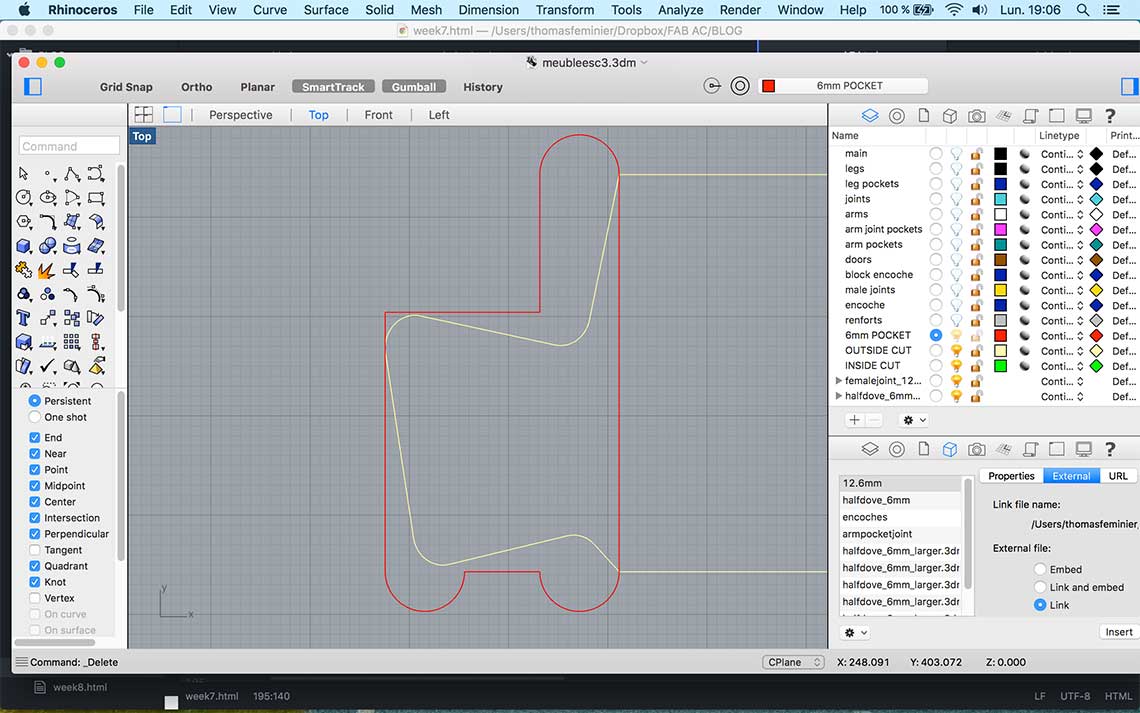
Task: Open the CPlane coordinate dropdown
Action: point(793,662)
